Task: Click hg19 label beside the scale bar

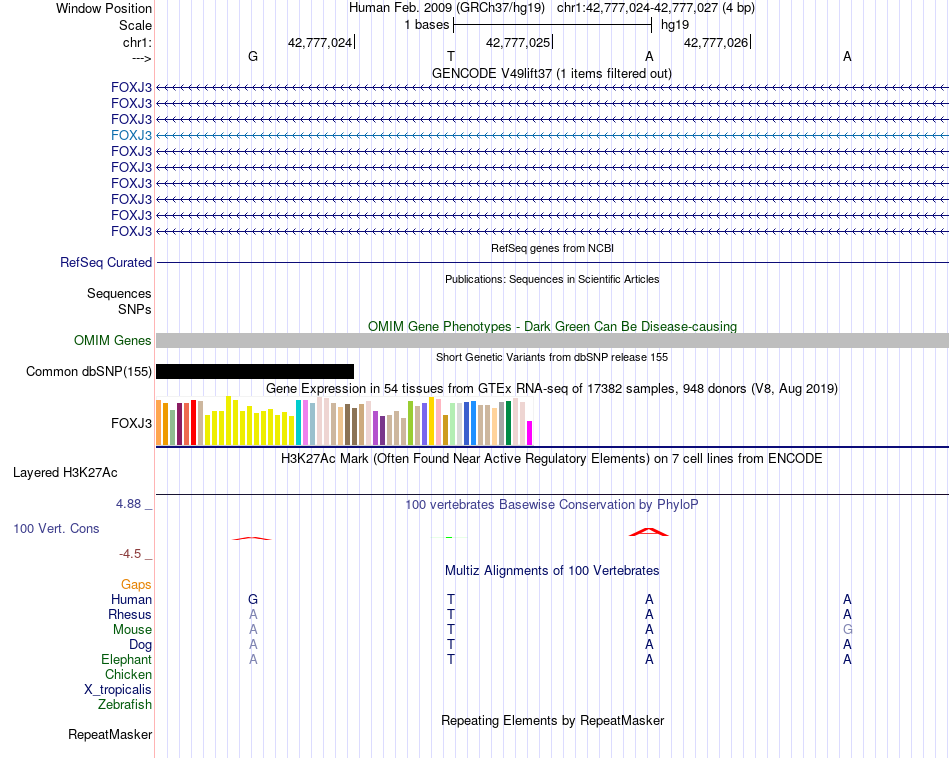Action: (x=674, y=25)
